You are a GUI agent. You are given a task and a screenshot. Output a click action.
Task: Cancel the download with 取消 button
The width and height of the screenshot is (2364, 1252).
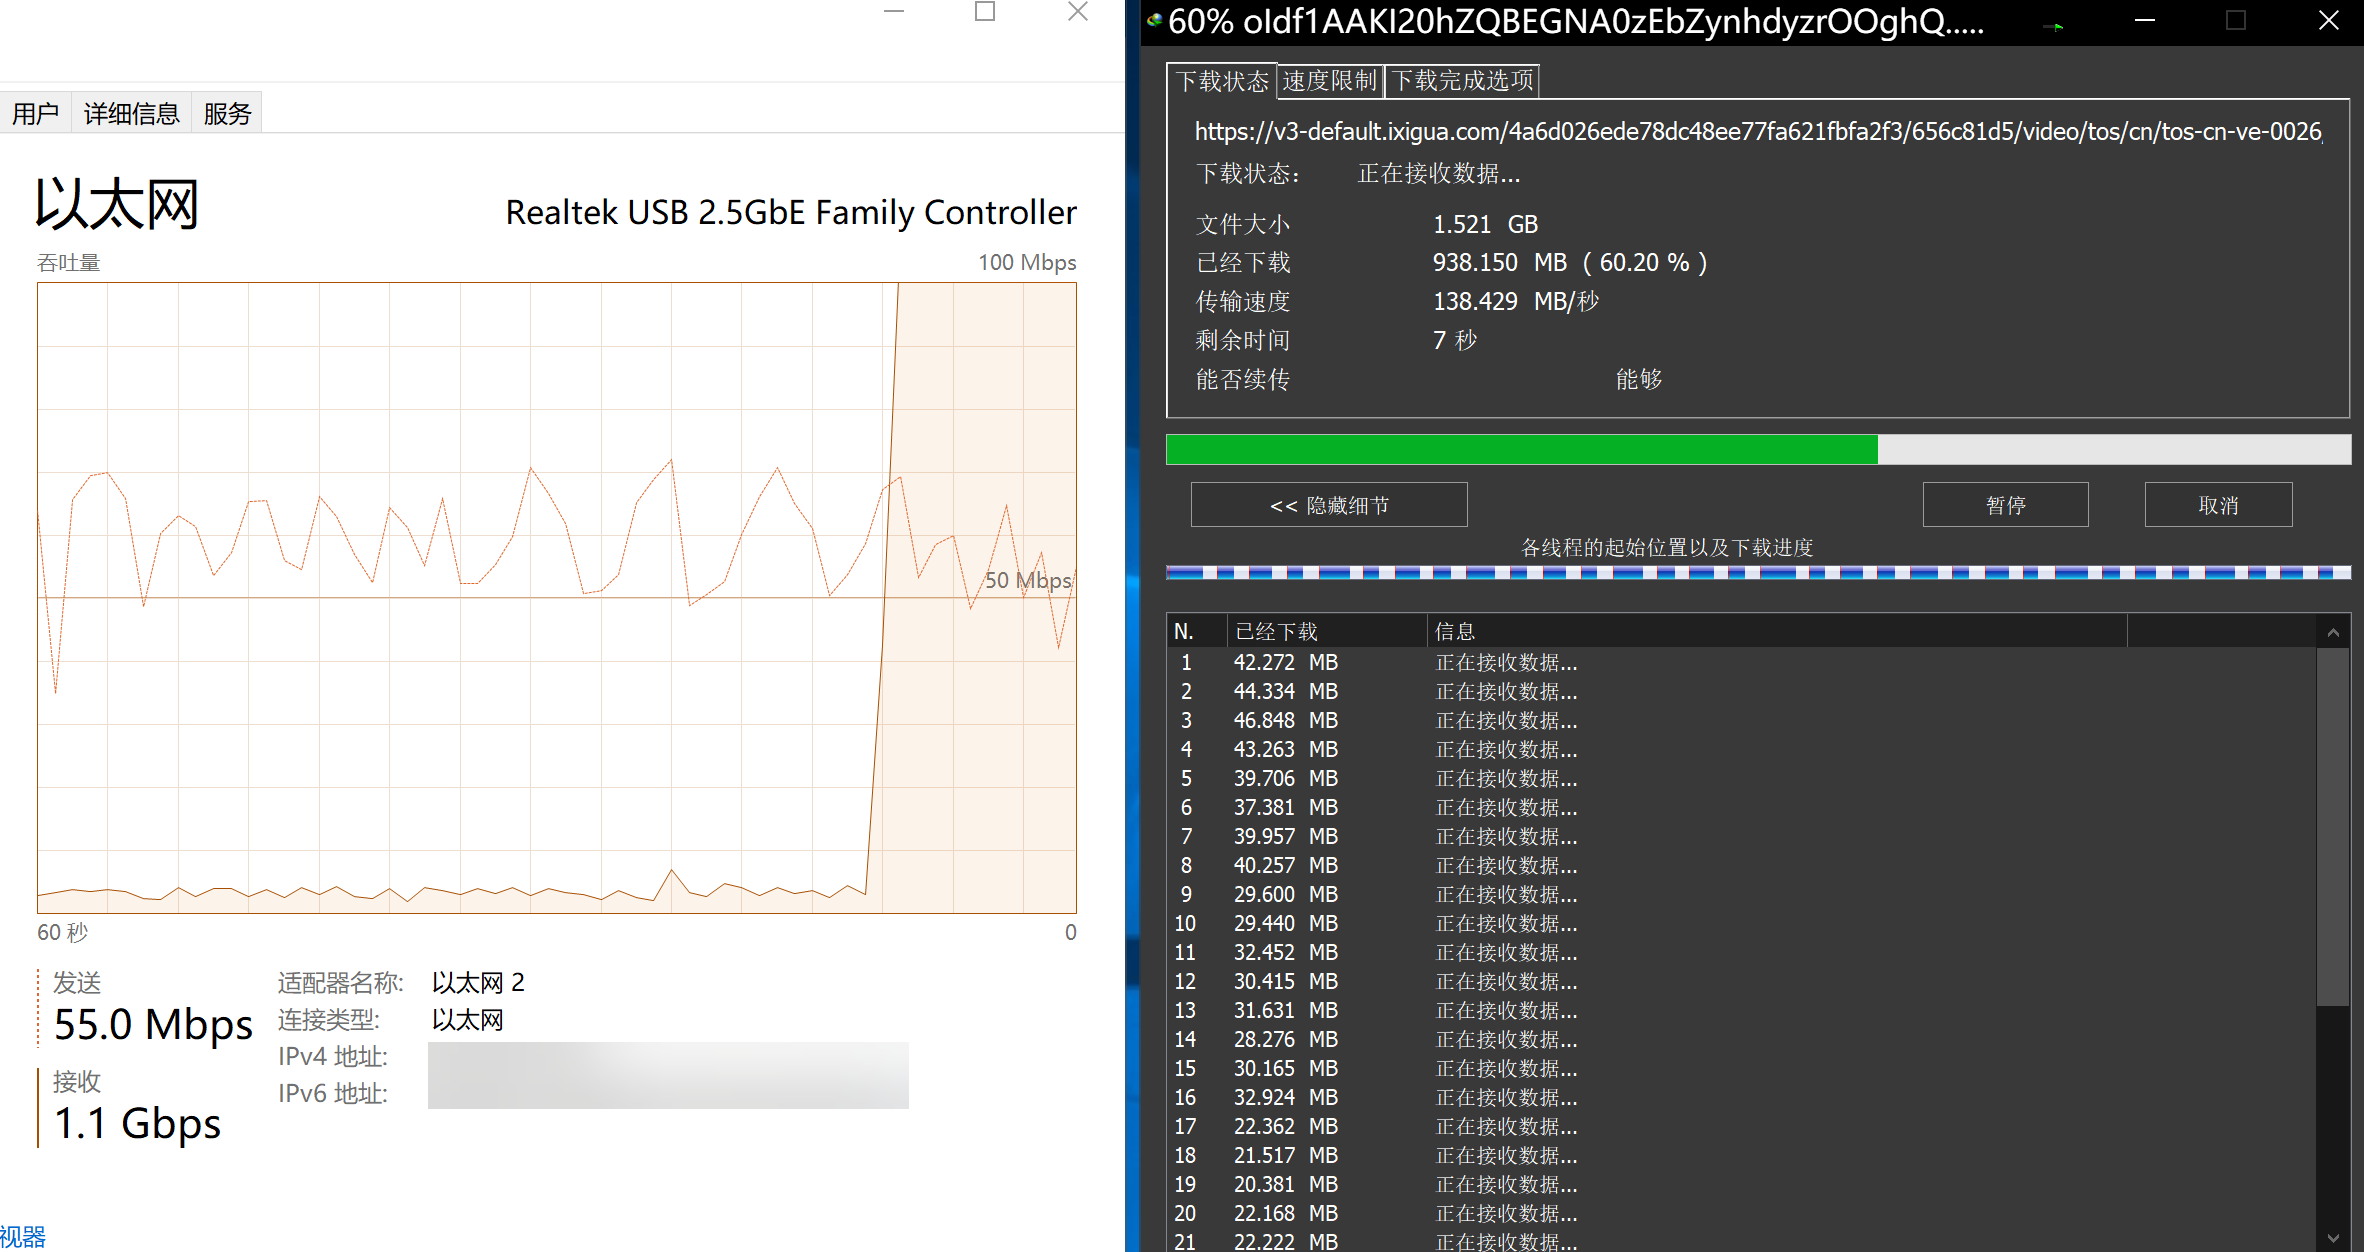(x=2218, y=505)
